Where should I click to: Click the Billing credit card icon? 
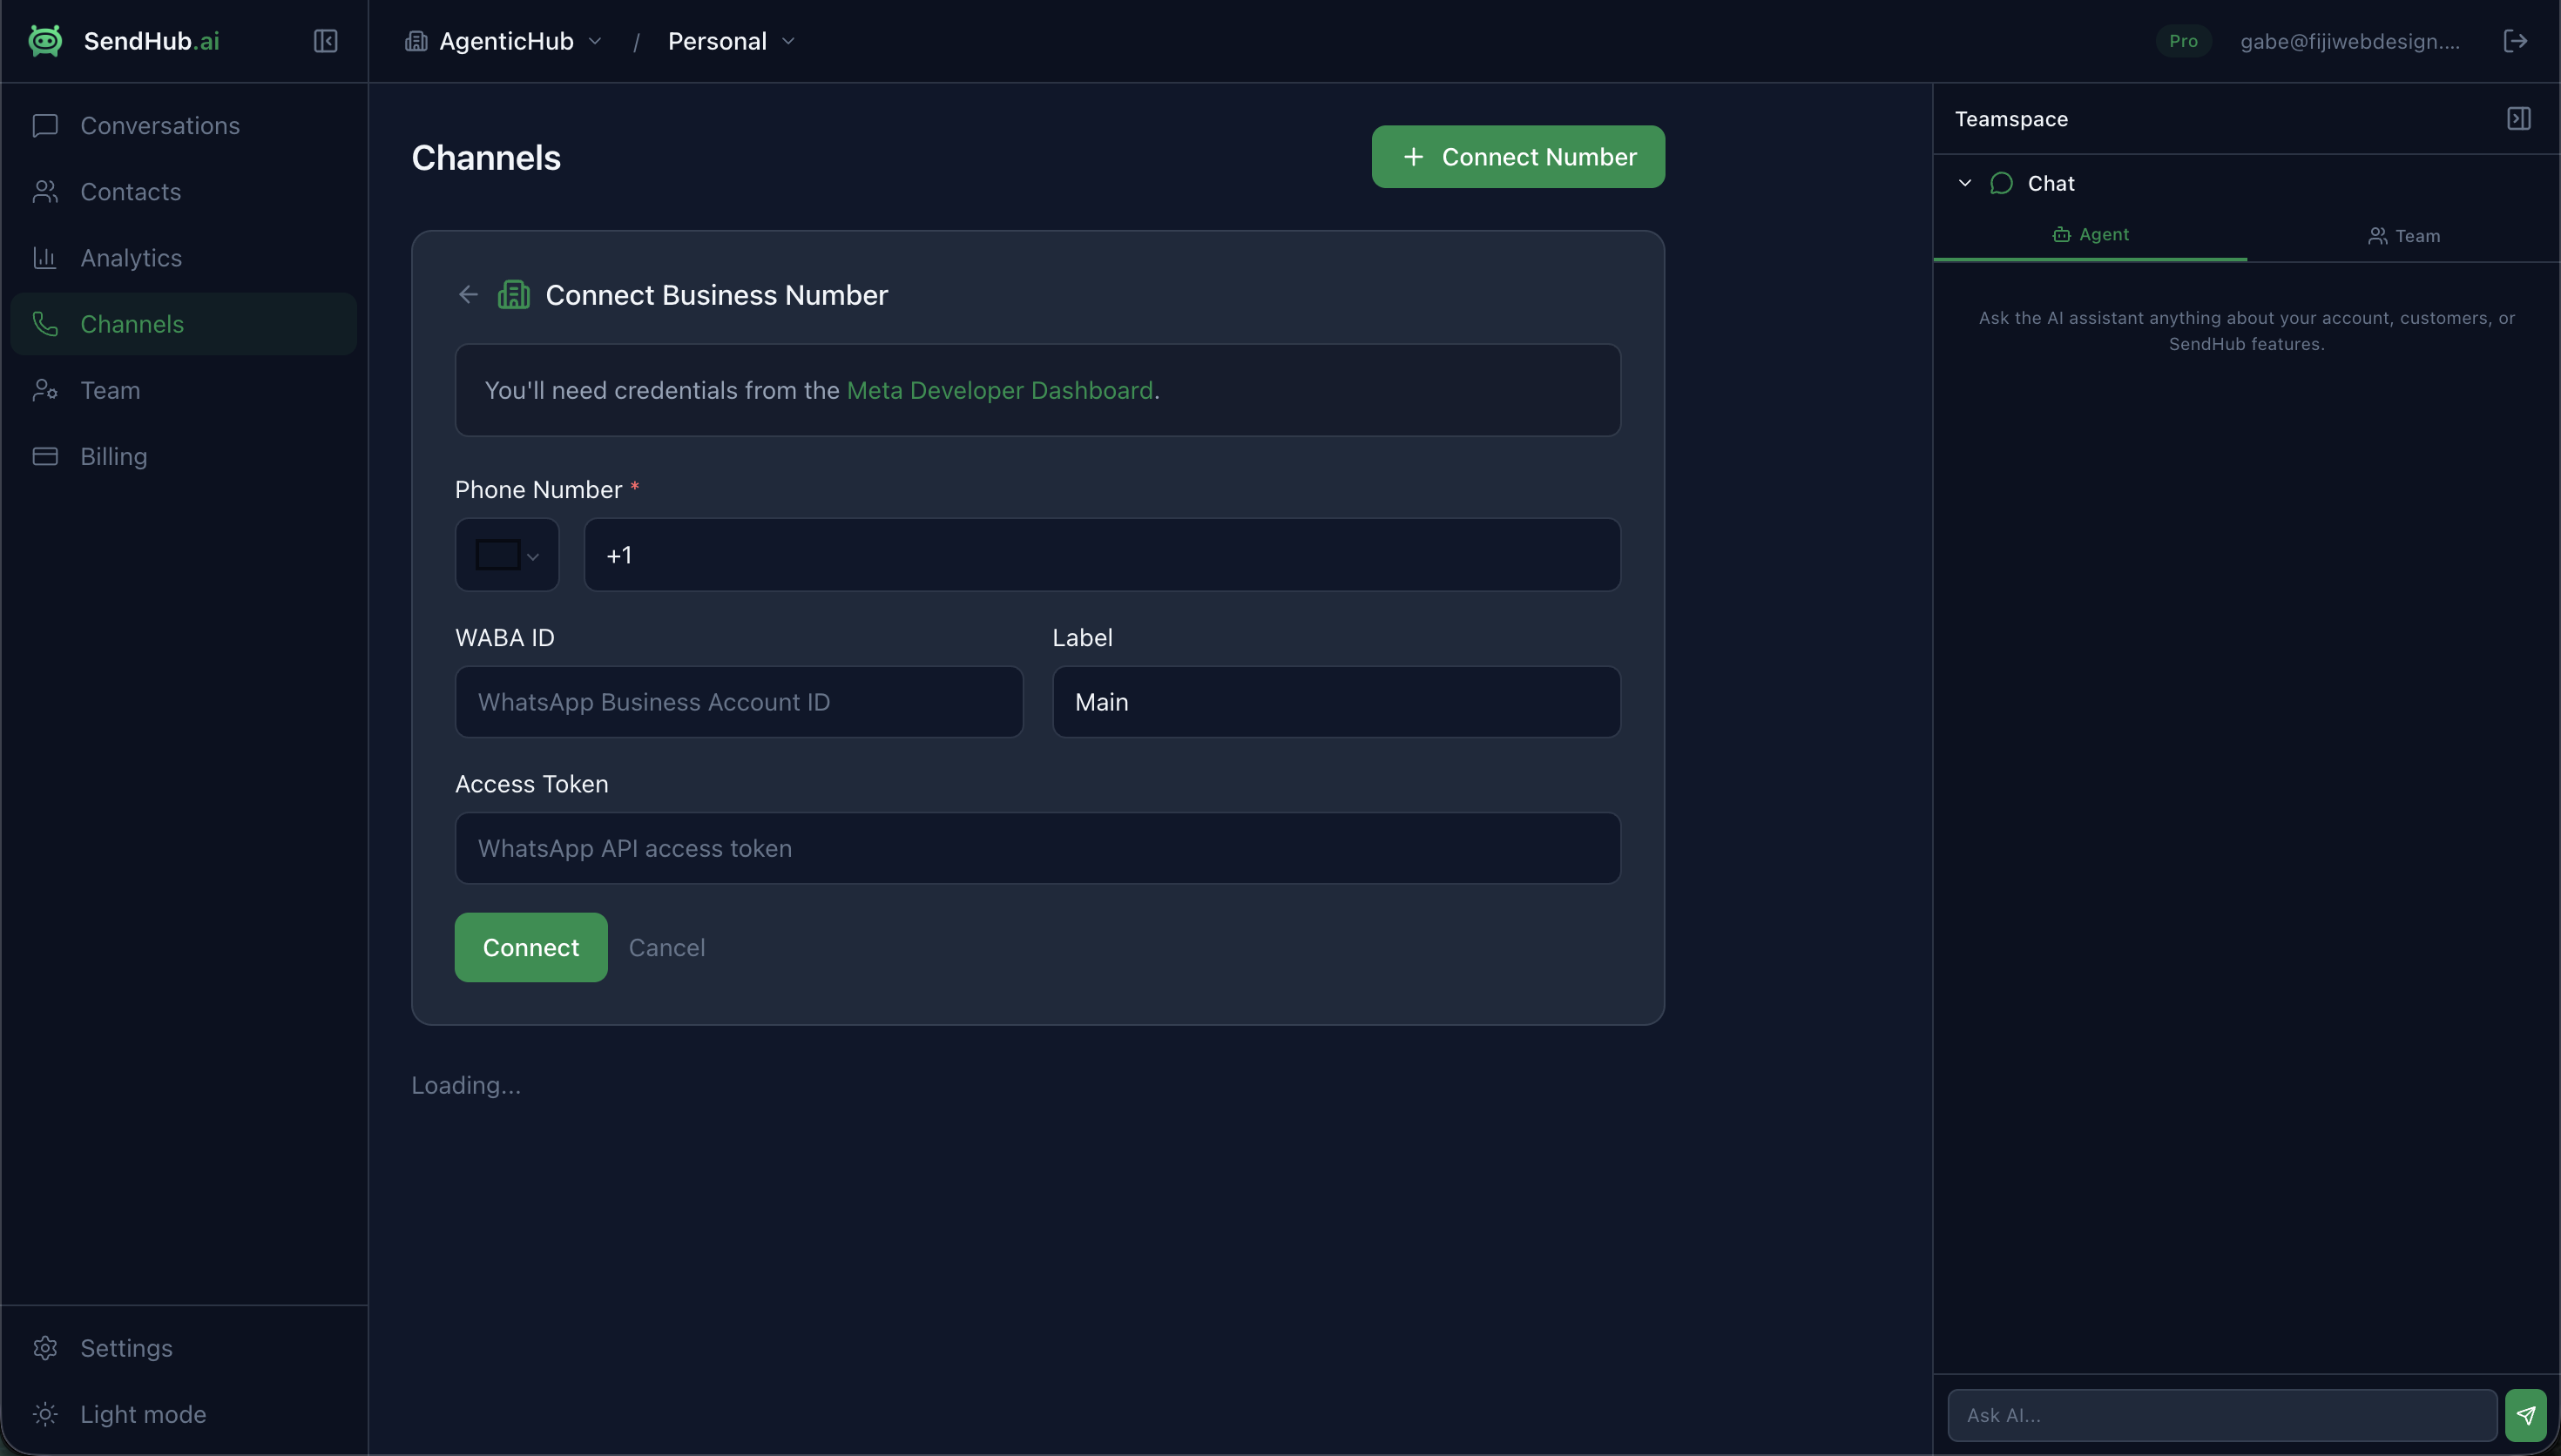pyautogui.click(x=45, y=456)
